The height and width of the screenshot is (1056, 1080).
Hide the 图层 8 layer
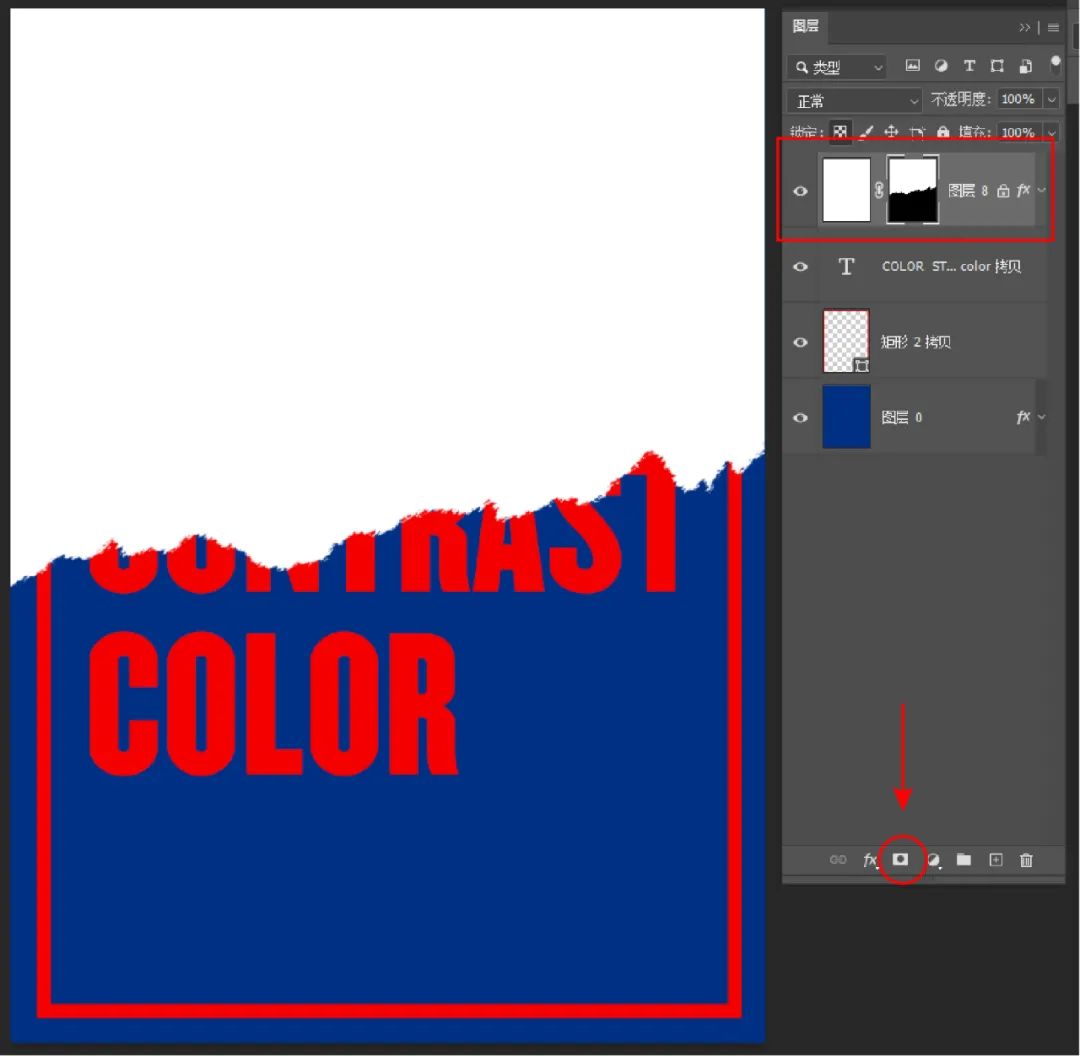[800, 190]
